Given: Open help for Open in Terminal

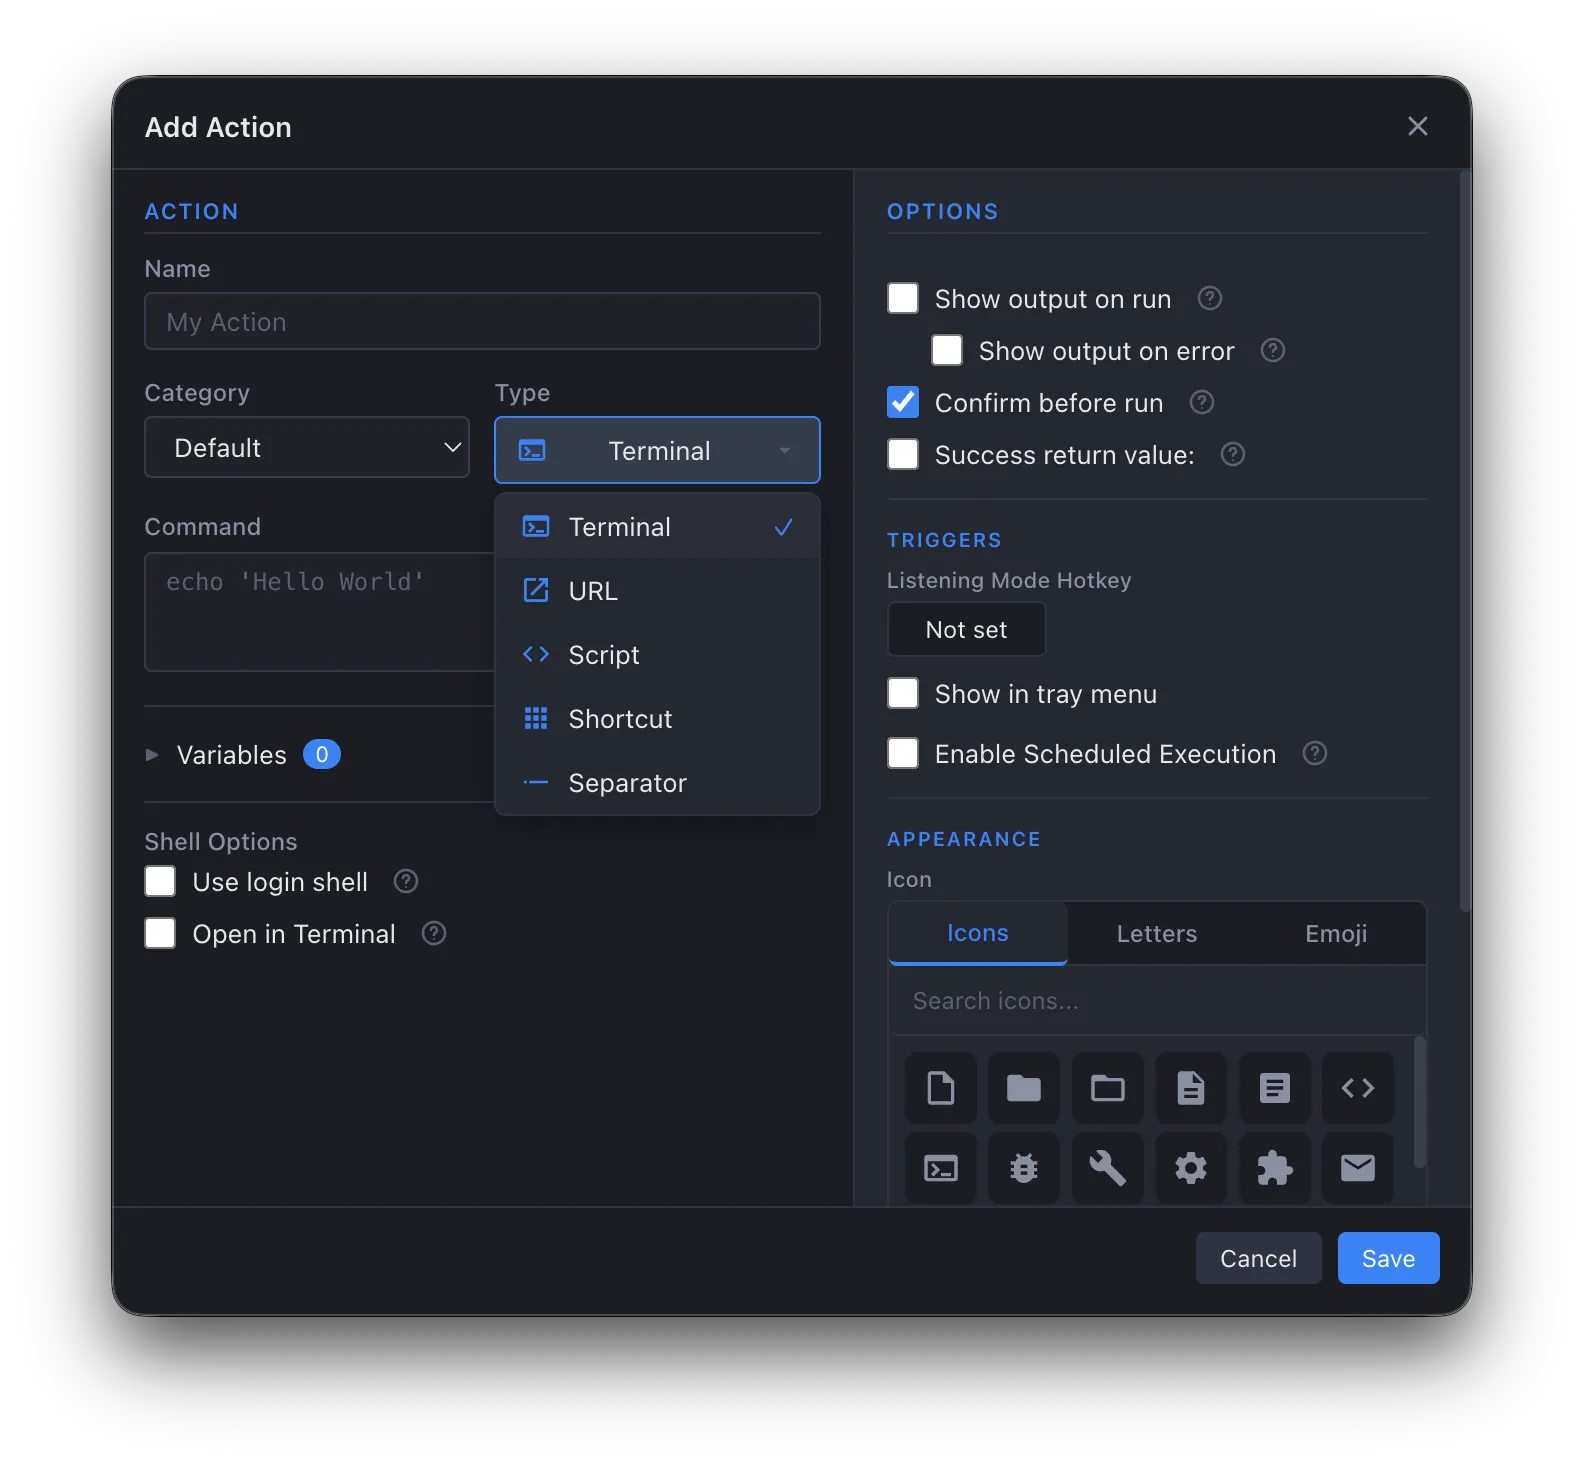Looking at the screenshot, I should [x=433, y=933].
